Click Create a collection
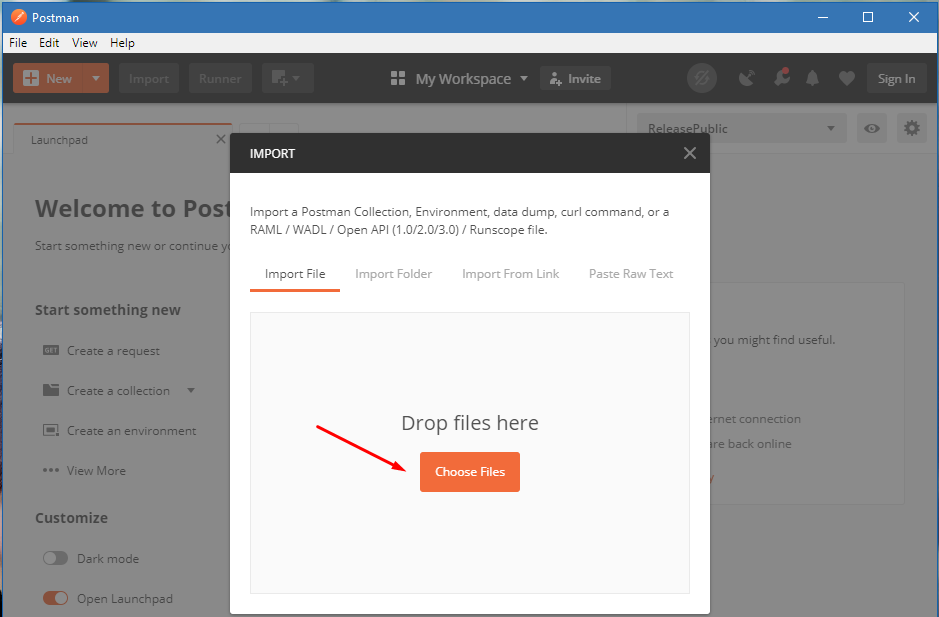This screenshot has height=617, width=939. click(118, 391)
